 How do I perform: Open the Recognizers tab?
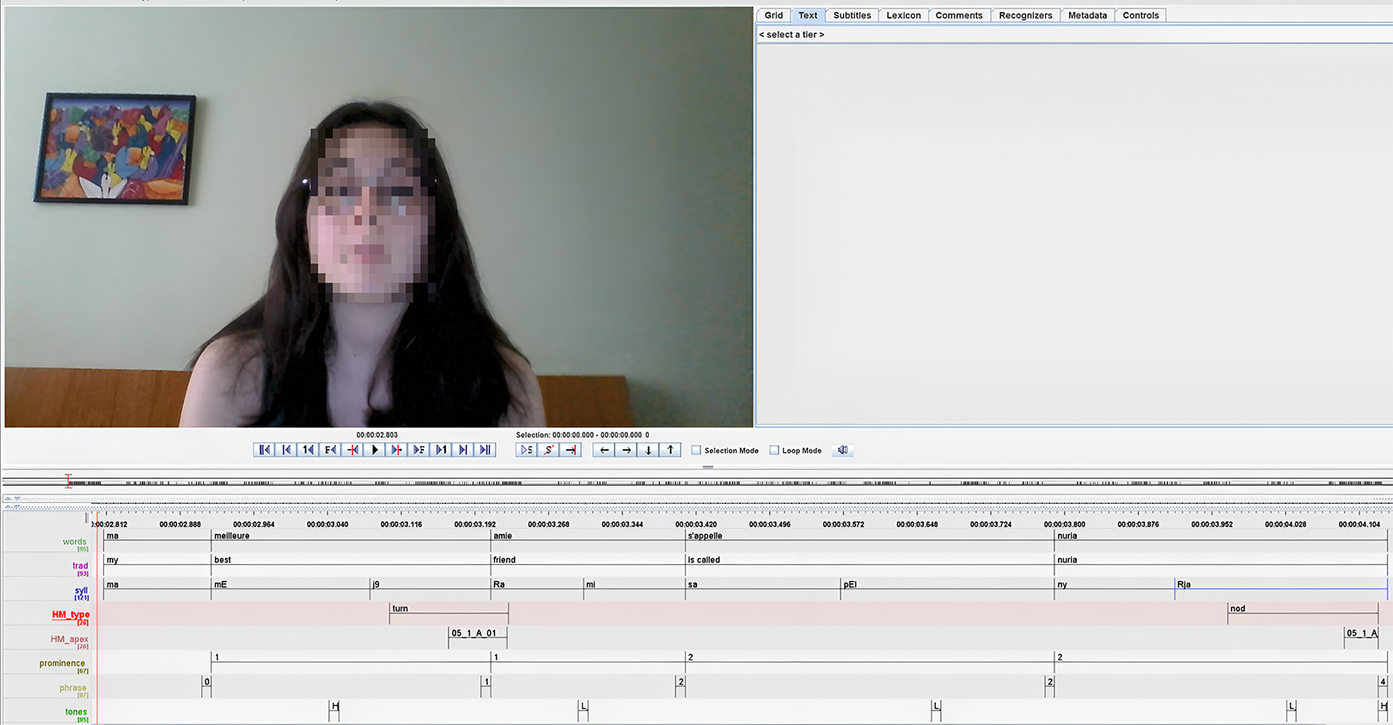pos(1025,15)
